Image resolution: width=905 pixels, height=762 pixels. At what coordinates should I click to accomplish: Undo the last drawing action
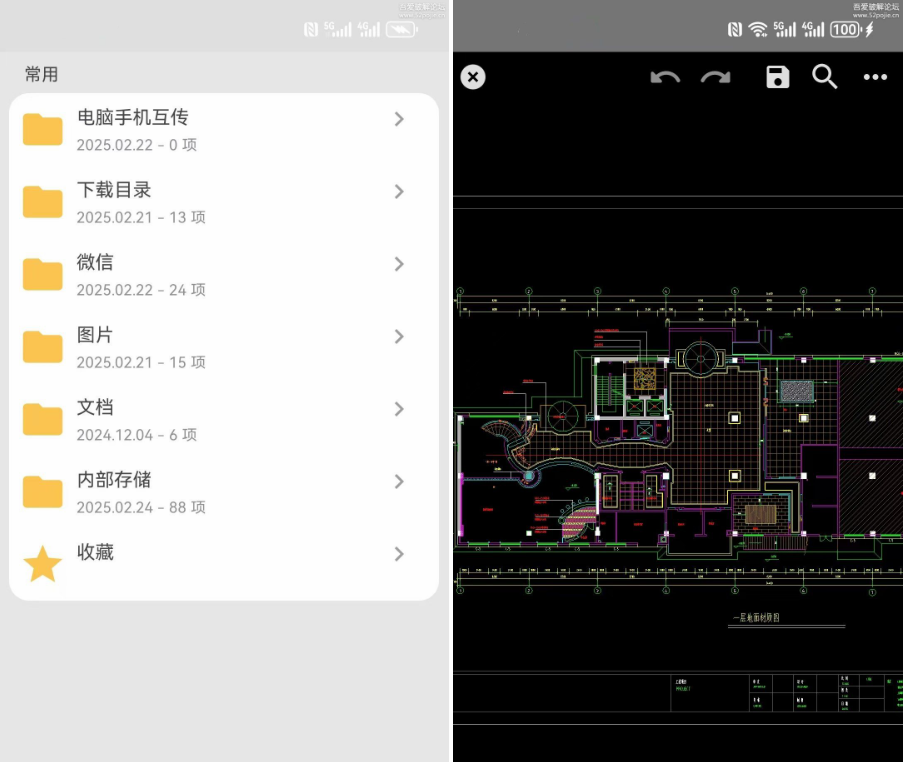point(665,78)
